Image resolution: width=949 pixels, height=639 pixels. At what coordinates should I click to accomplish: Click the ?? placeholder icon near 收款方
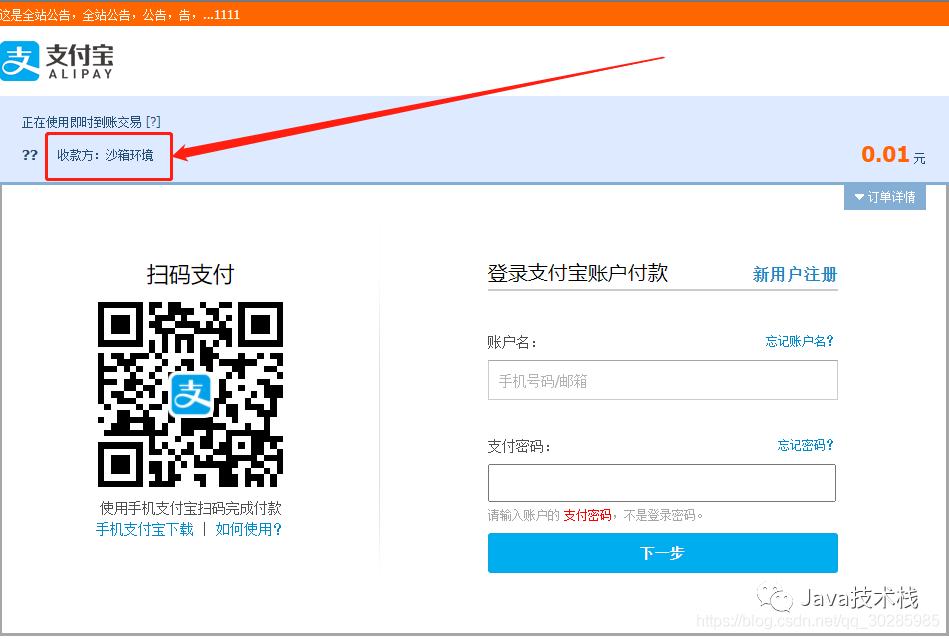click(x=29, y=155)
